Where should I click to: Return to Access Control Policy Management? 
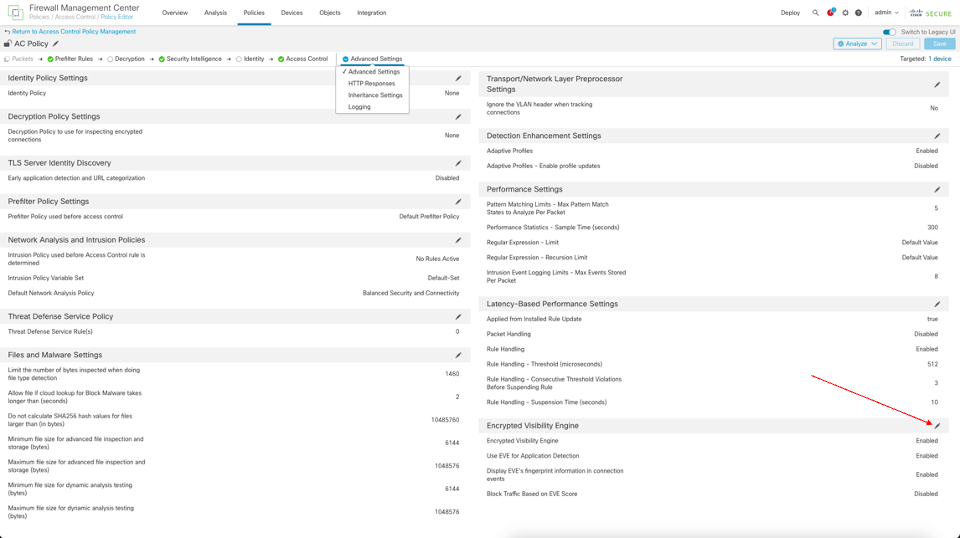click(74, 31)
